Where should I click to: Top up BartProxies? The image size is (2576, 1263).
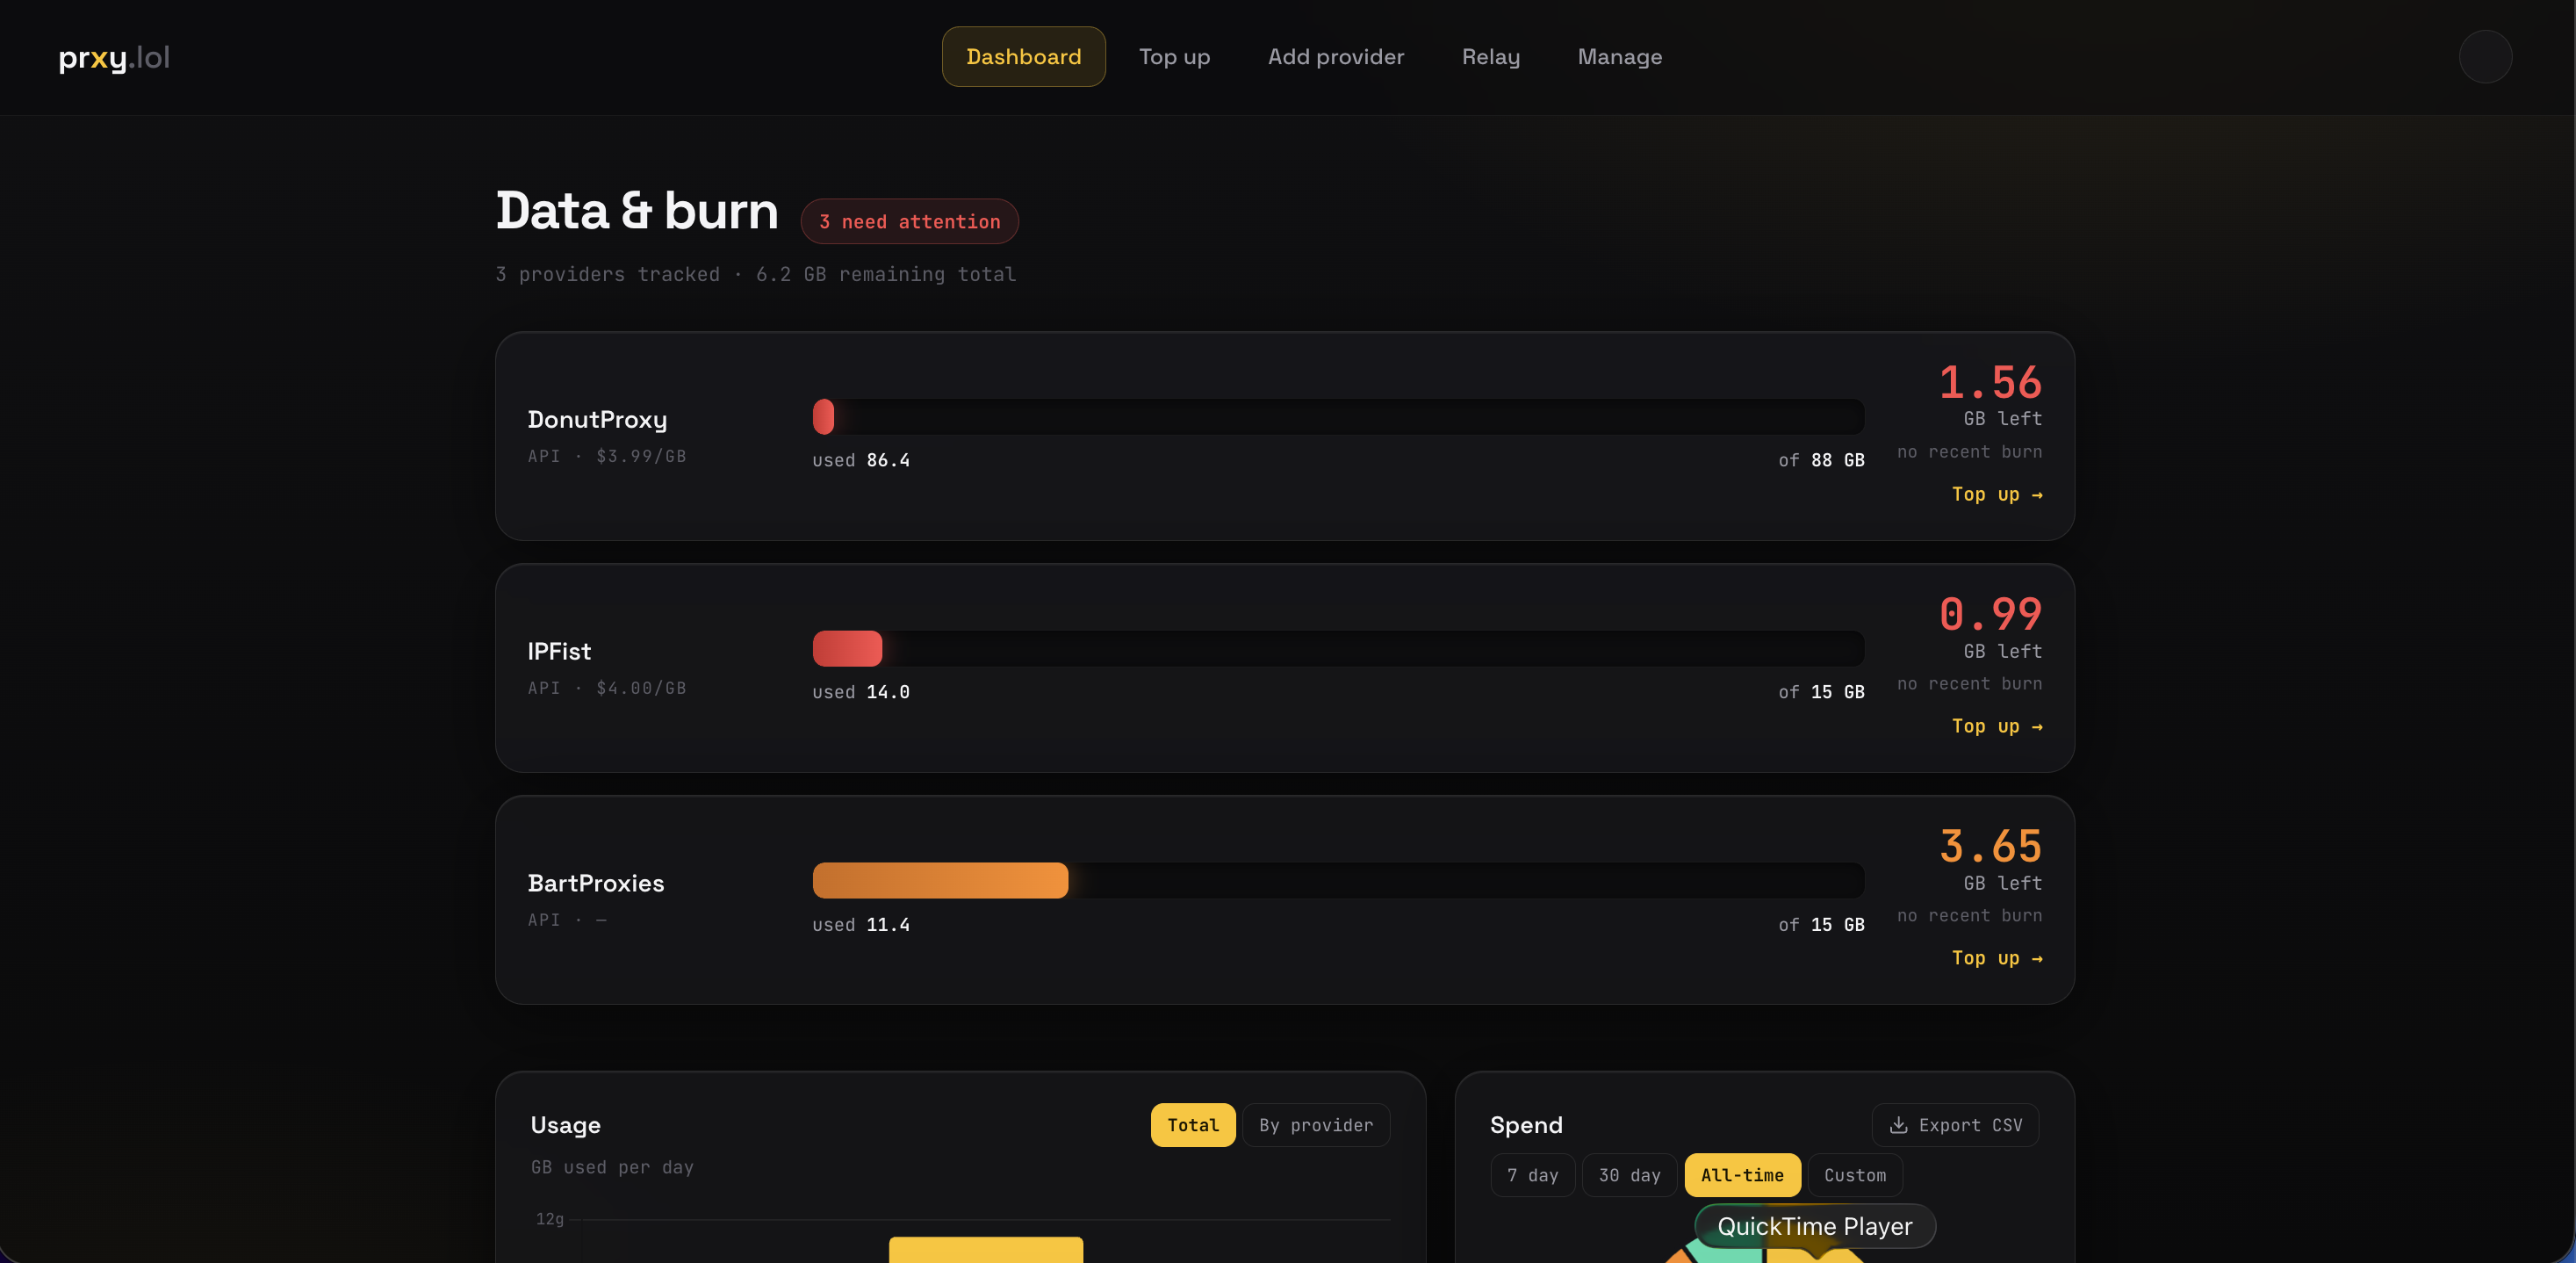(x=1996, y=958)
